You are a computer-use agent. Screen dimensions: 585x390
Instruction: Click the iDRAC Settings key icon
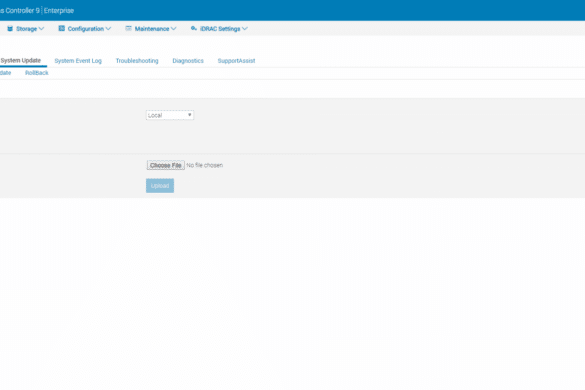click(x=194, y=28)
